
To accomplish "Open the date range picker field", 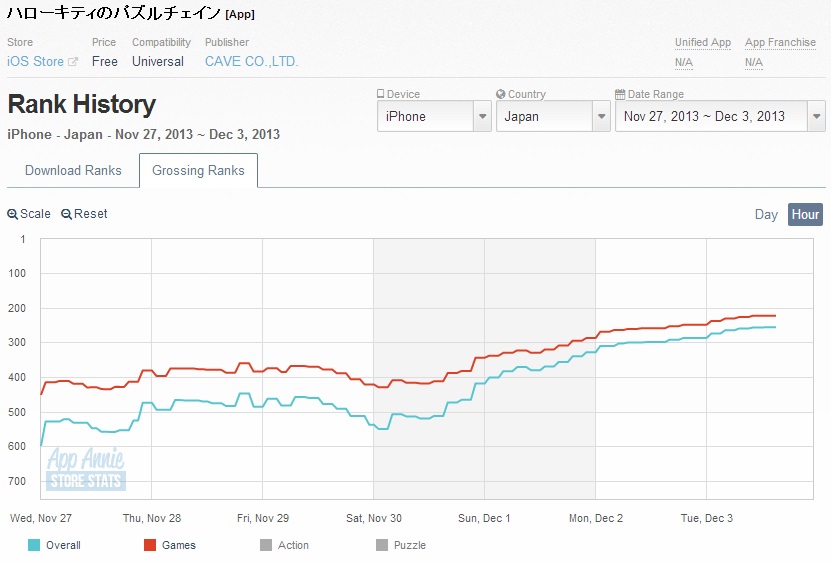I will [x=720, y=116].
